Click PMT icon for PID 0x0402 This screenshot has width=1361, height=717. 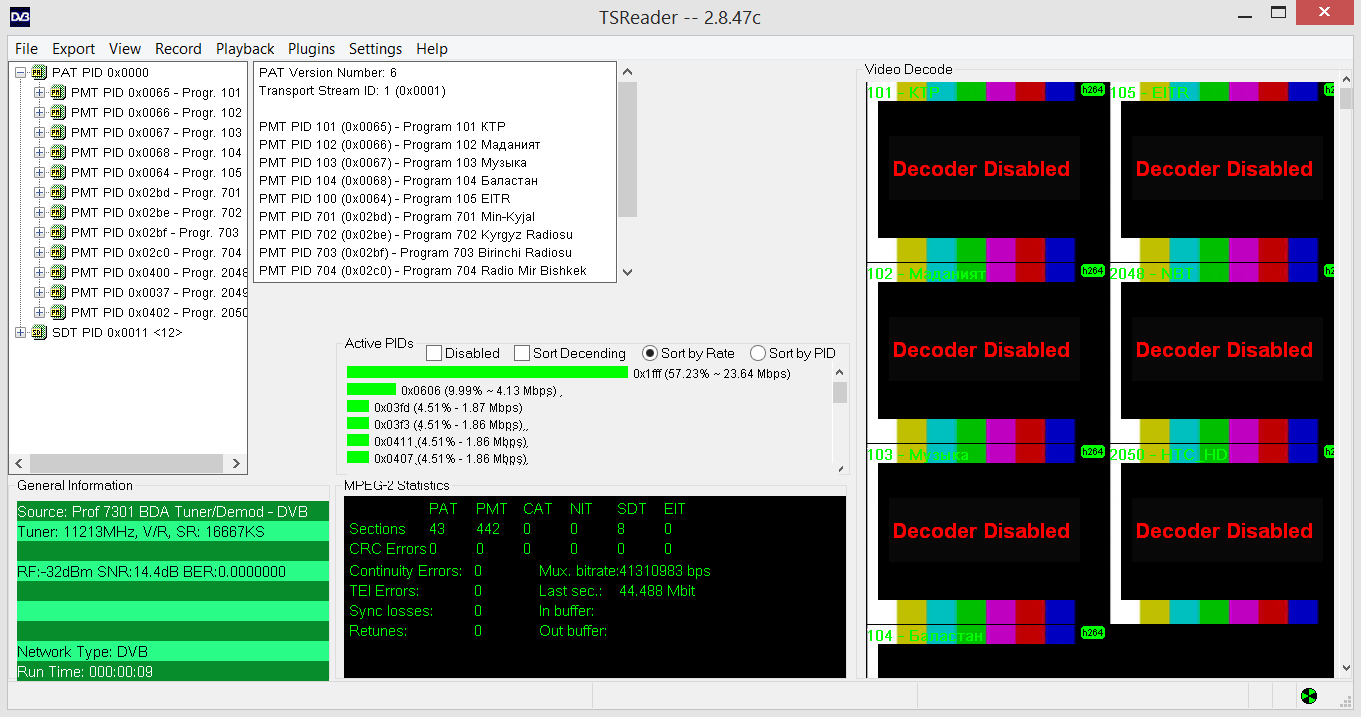click(58, 312)
